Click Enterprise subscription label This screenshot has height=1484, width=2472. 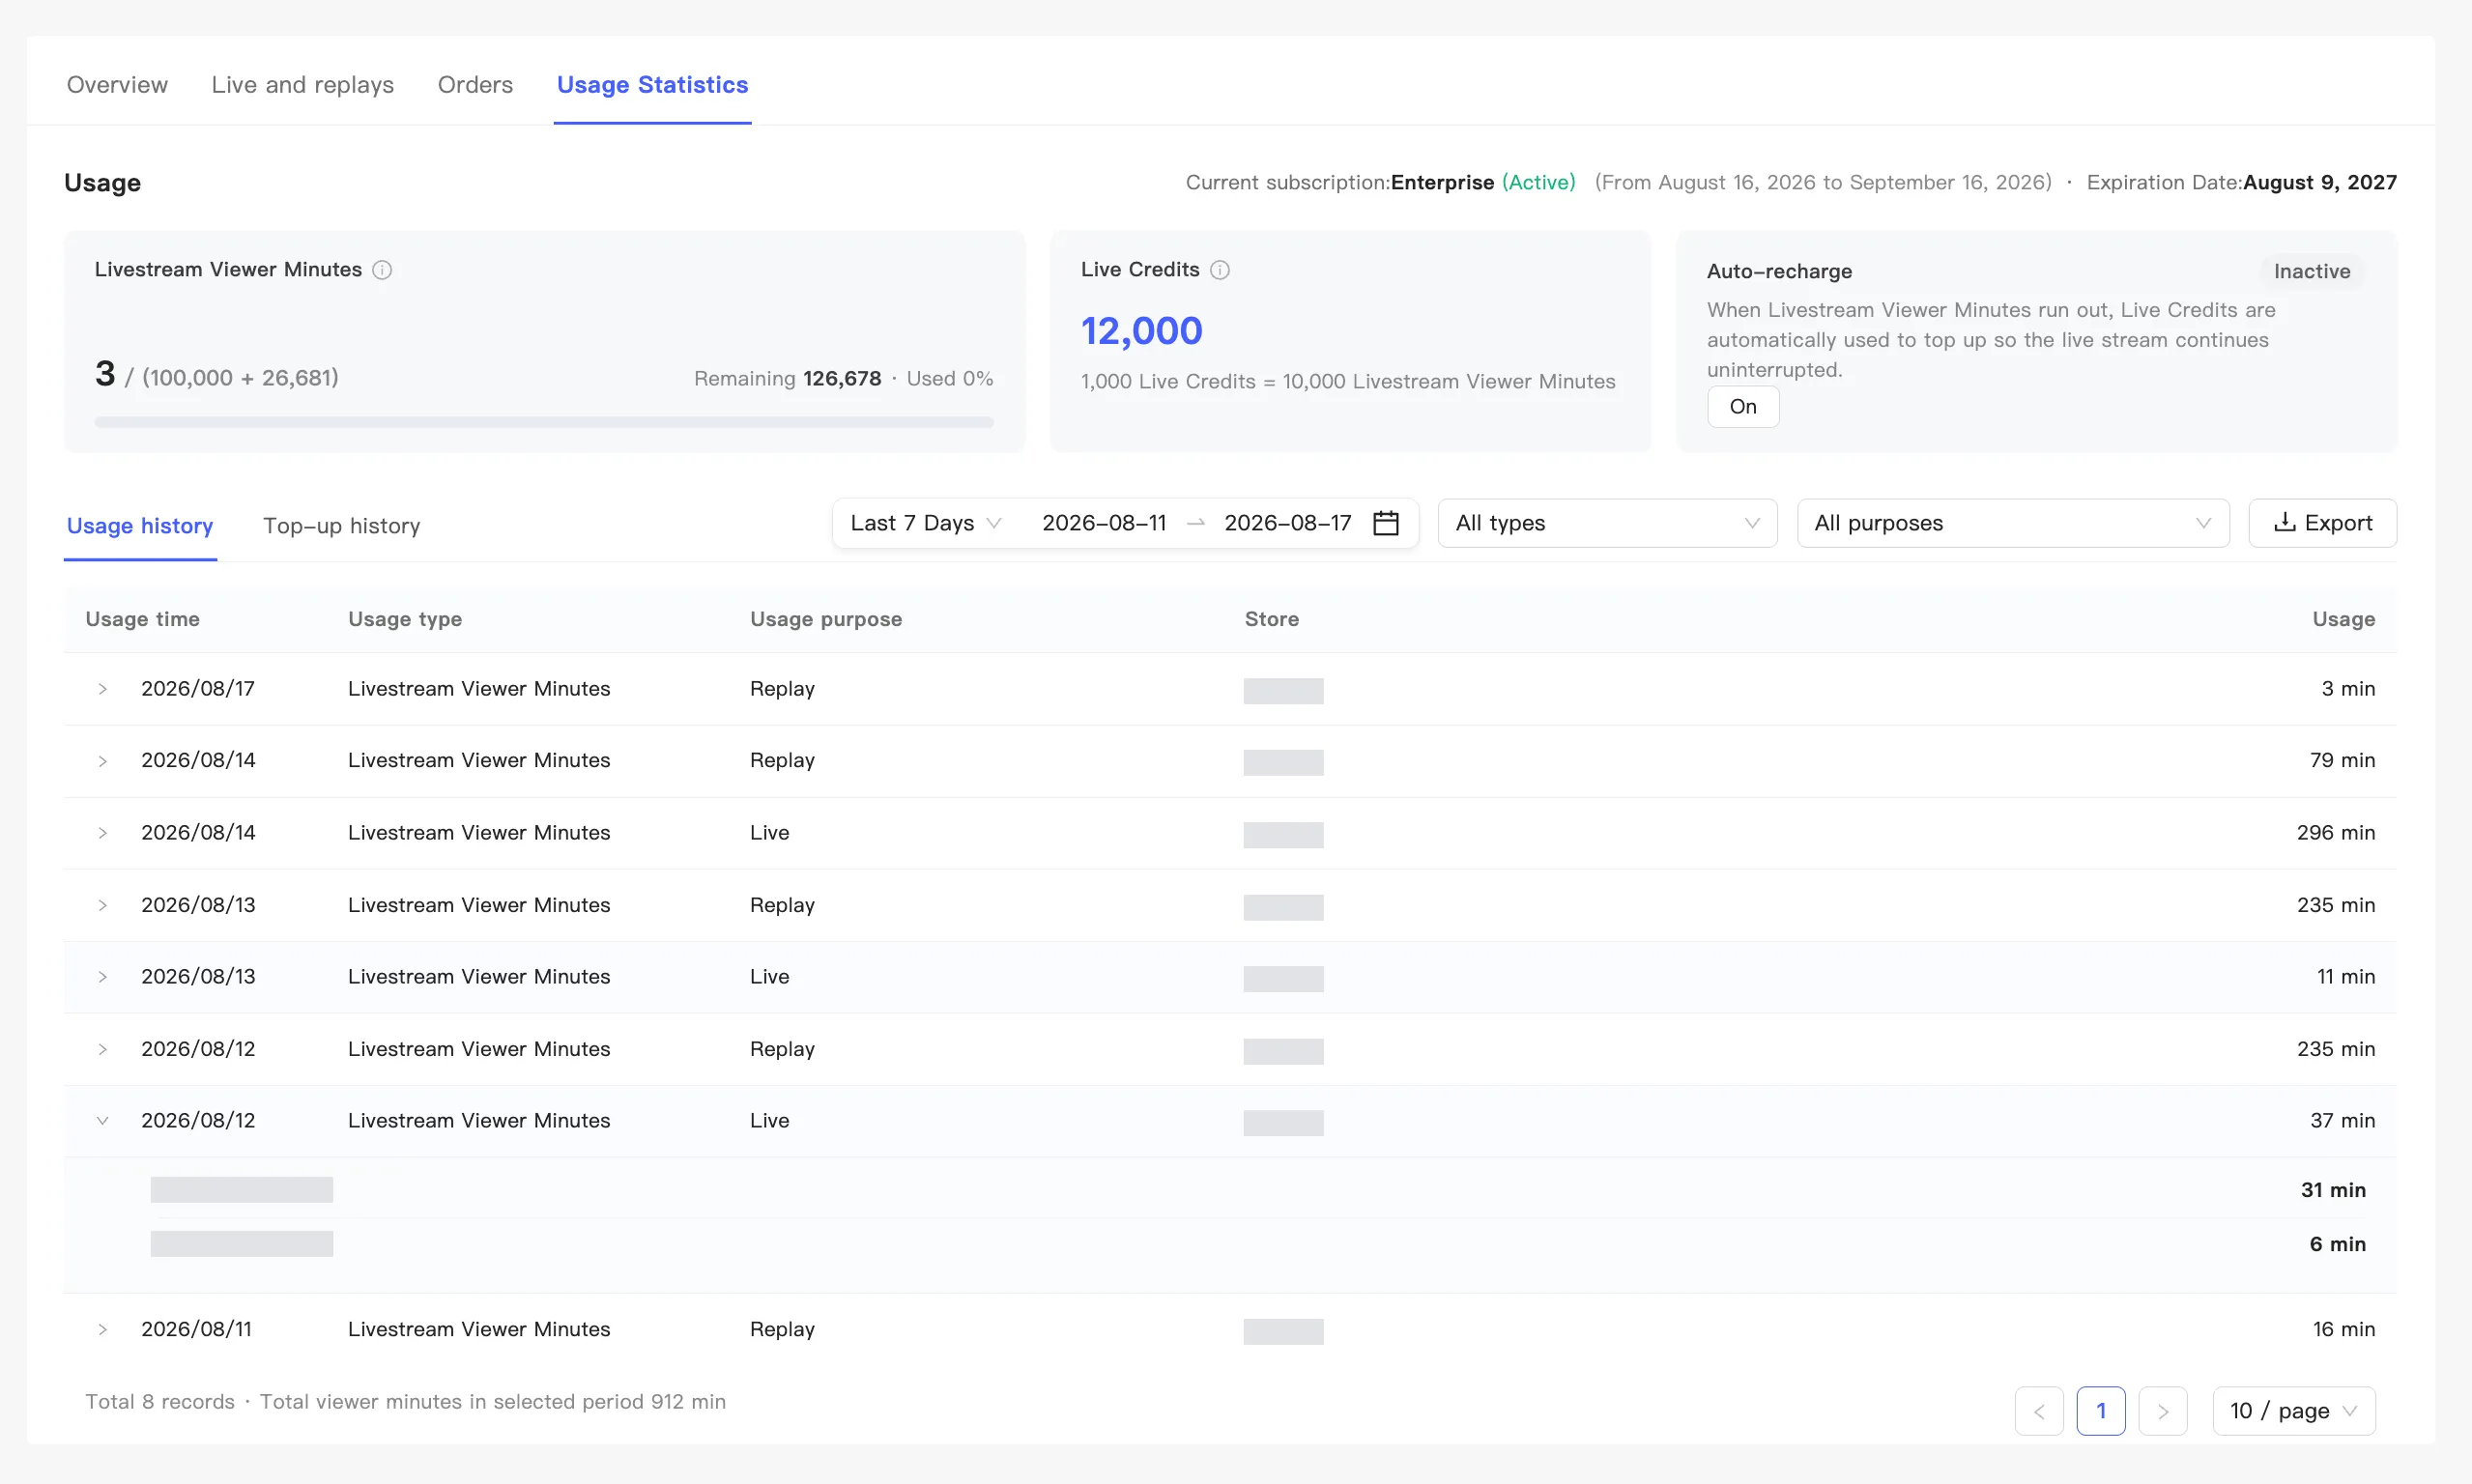coord(1442,183)
